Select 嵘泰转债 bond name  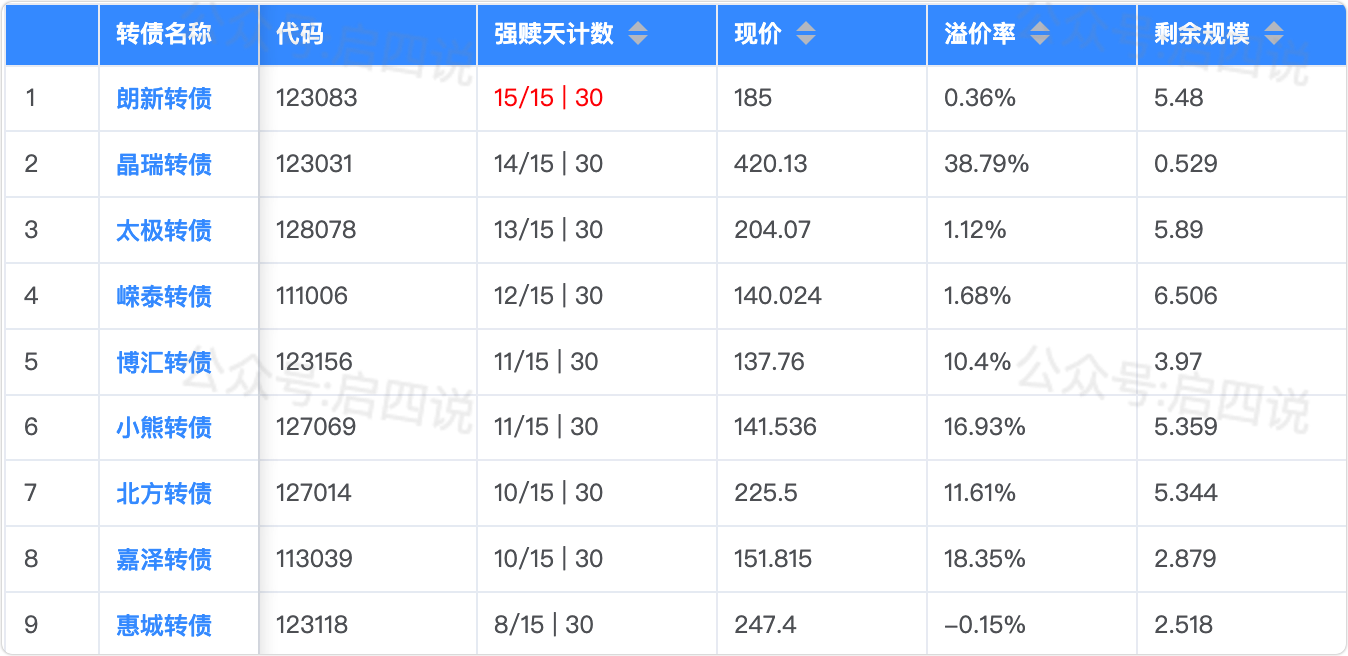pos(164,296)
